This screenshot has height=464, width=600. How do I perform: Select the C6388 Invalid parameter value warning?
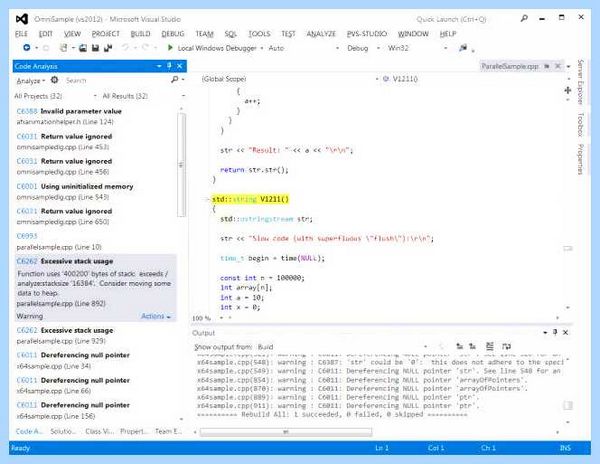96,116
